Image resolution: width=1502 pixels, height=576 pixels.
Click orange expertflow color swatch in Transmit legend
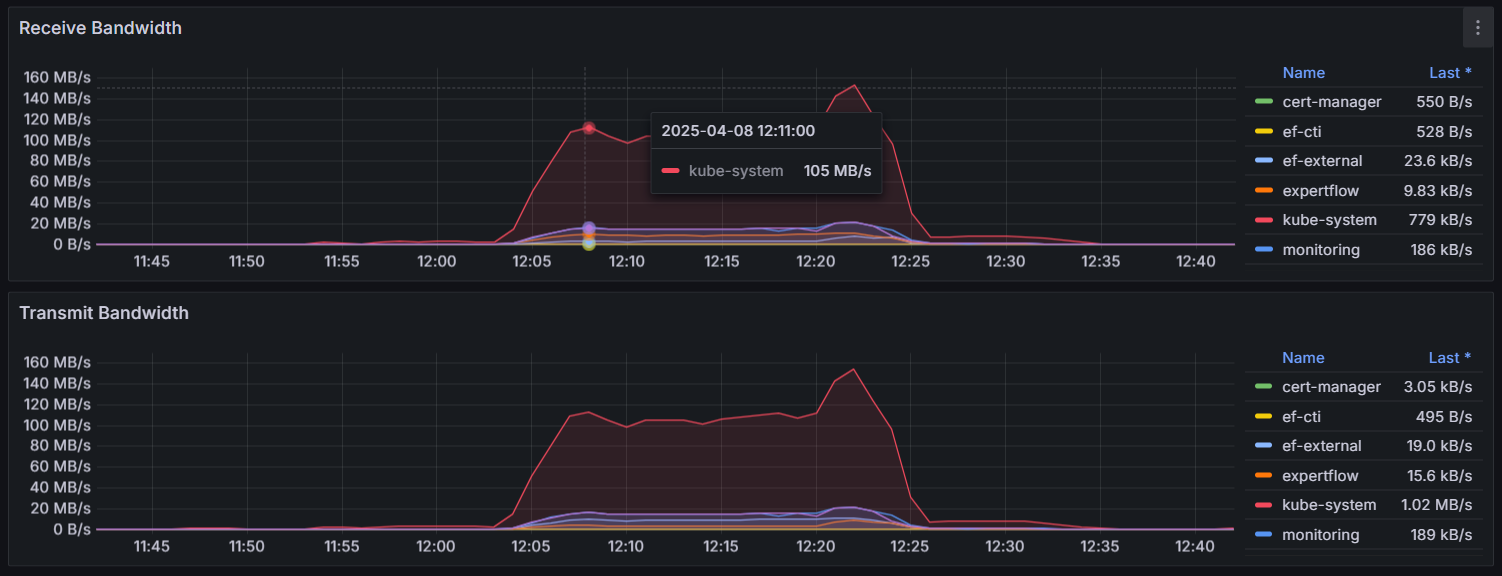[1264, 476]
